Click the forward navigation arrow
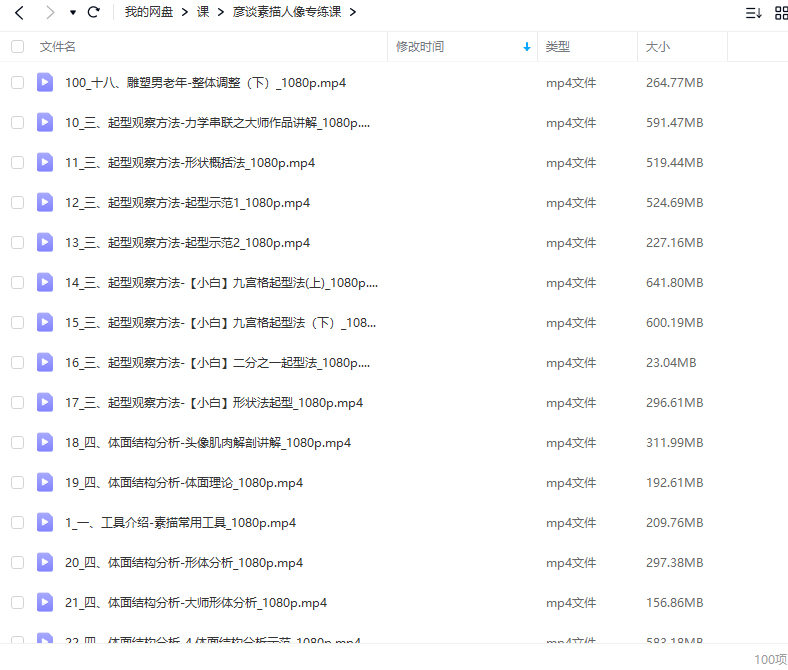The height and width of the screenshot is (670, 788). coord(49,13)
